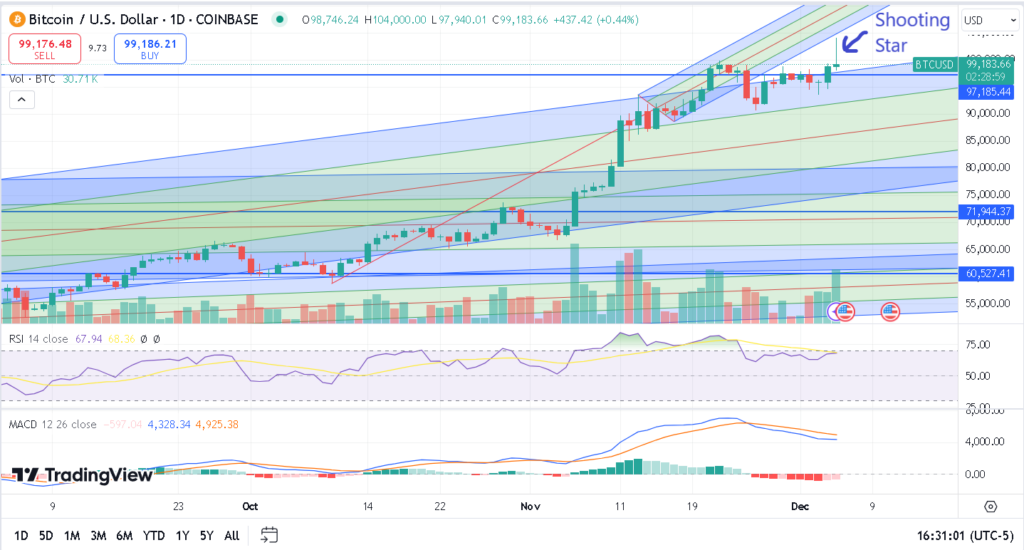Click the 9.73 spread value
Screen dimensions: 1024x550
coord(97,48)
